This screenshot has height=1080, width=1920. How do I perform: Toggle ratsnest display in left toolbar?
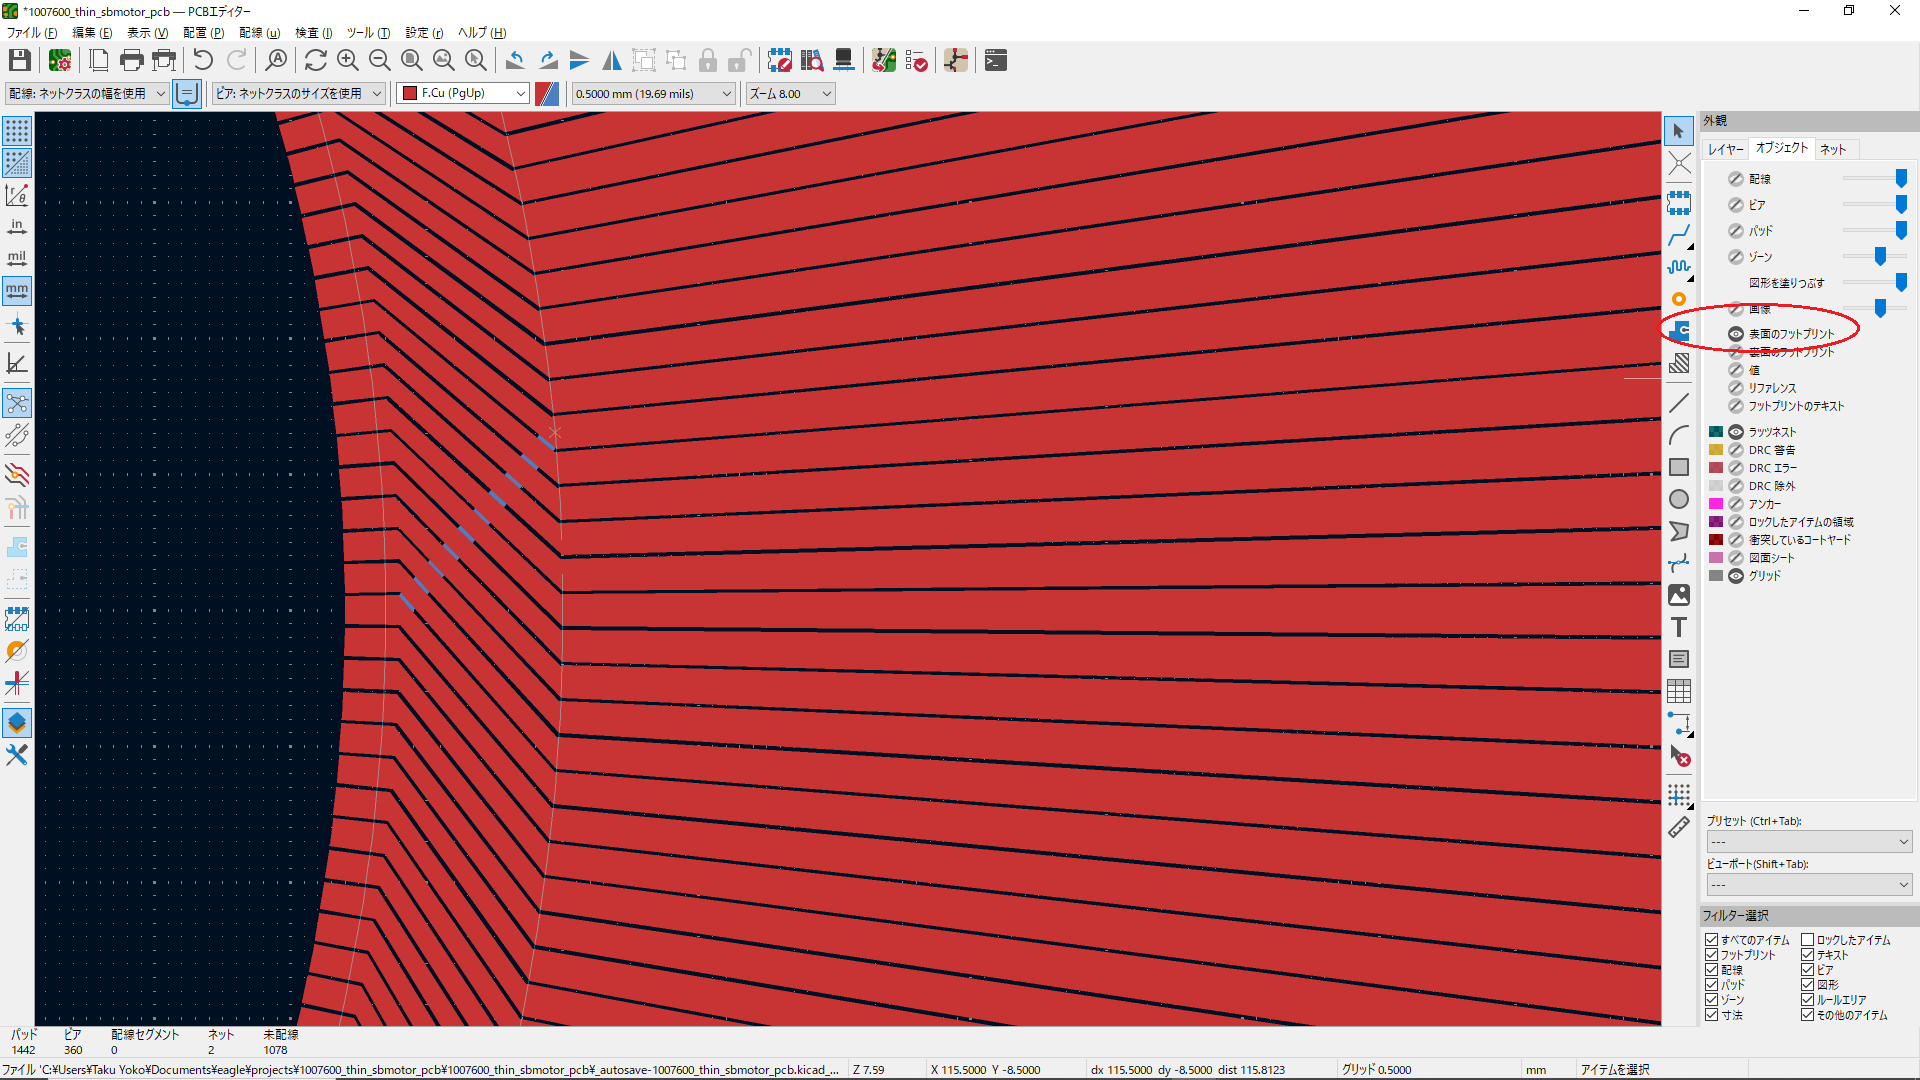17,403
